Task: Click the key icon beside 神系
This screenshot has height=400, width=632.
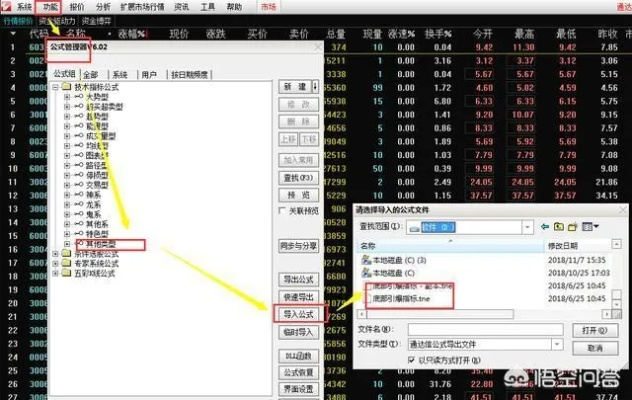Action: point(79,195)
